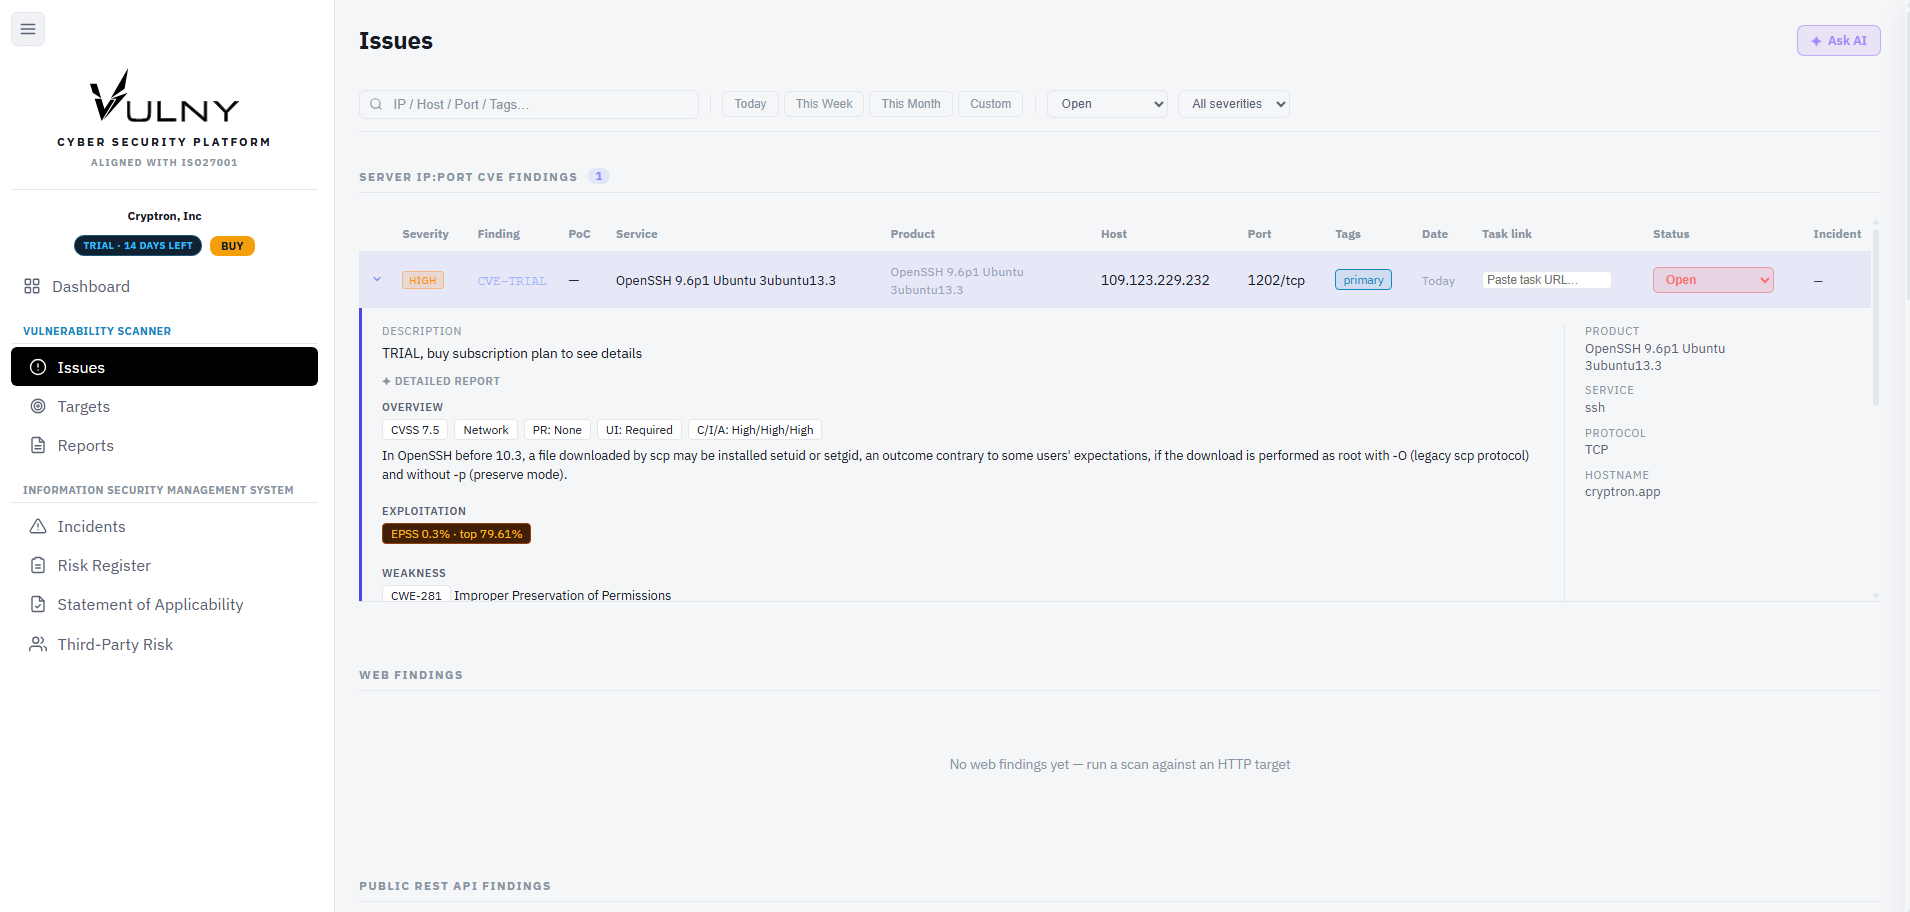The height and width of the screenshot is (912, 1910).
Task: Click the sparkle icon in Ask AI
Action: coord(1816,41)
